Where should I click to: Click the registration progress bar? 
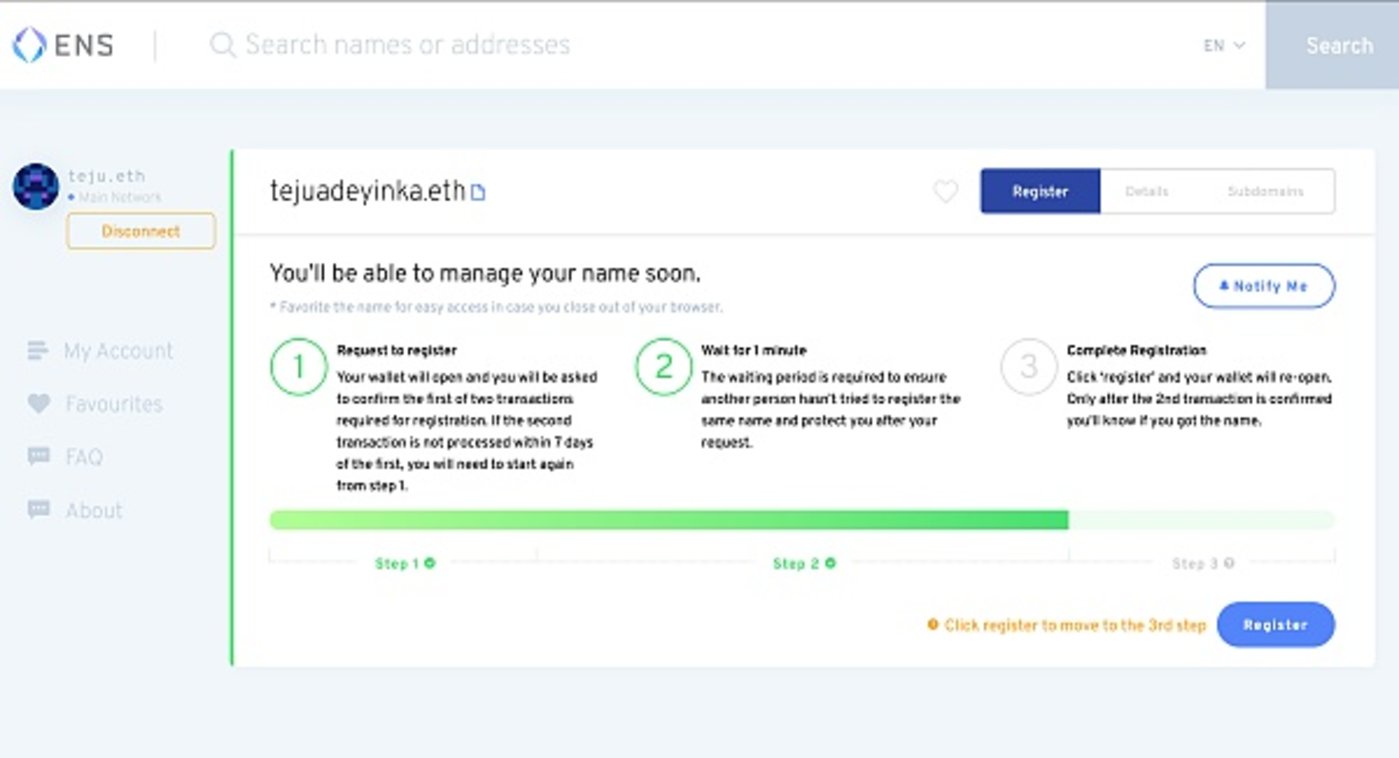pos(802,520)
